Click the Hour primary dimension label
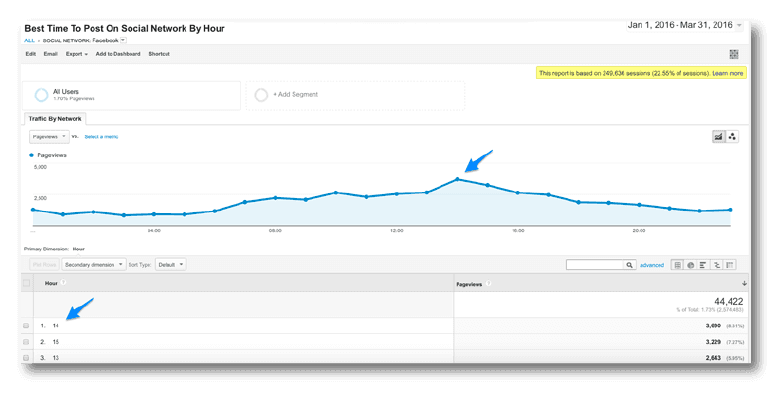Viewport: 769px width, 409px height. point(78,249)
